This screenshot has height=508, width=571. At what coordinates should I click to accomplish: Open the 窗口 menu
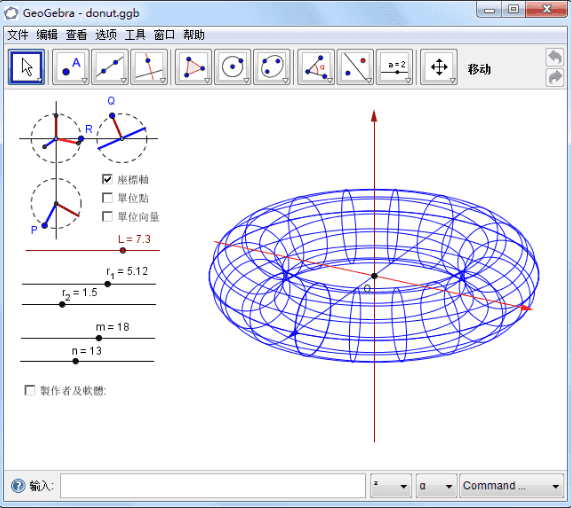click(x=164, y=35)
